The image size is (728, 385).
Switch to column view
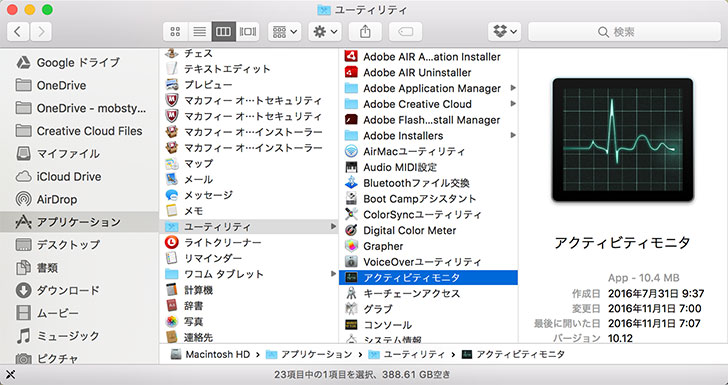coord(223,32)
